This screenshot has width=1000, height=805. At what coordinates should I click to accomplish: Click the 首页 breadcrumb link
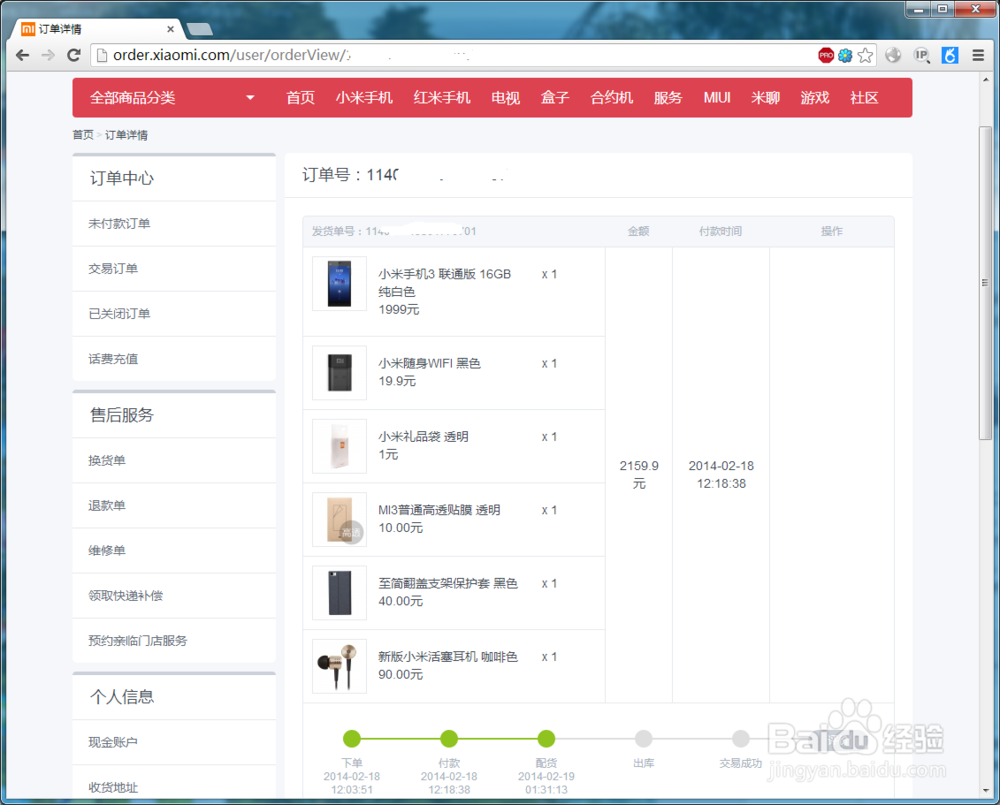pos(83,135)
